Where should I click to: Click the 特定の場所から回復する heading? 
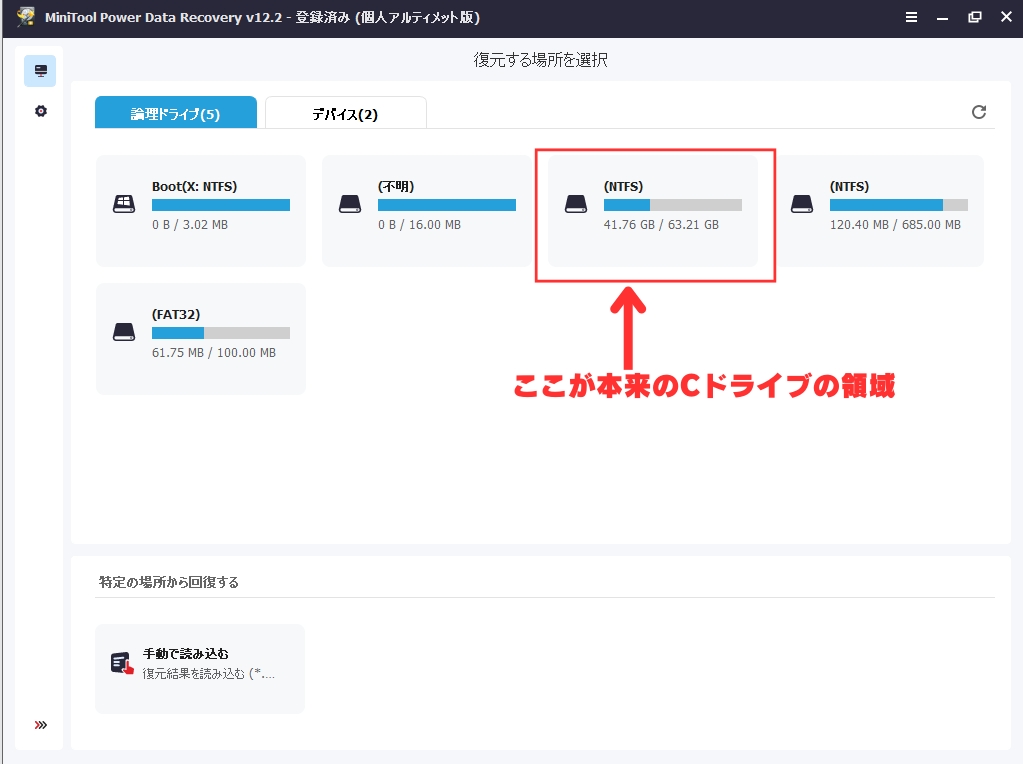pos(169,582)
